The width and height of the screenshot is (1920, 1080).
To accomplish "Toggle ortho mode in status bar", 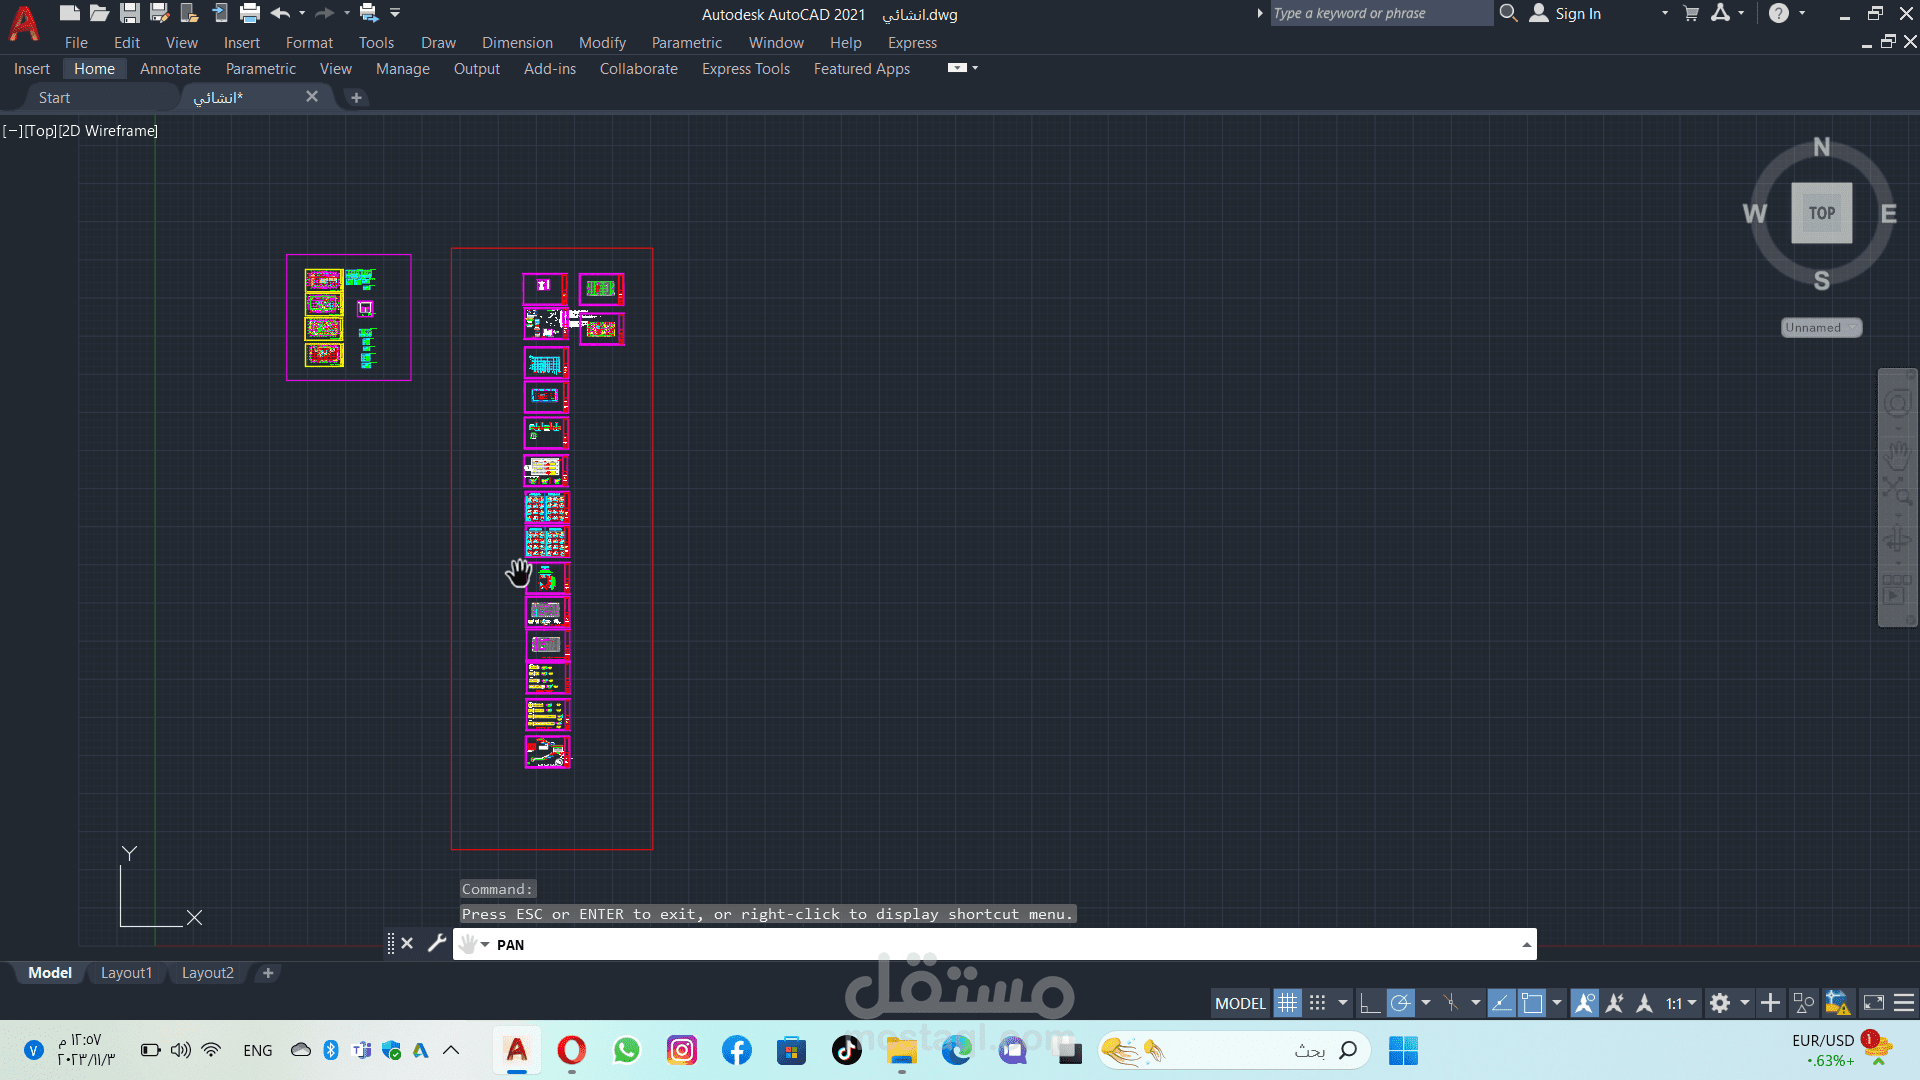I will coord(1370,1003).
